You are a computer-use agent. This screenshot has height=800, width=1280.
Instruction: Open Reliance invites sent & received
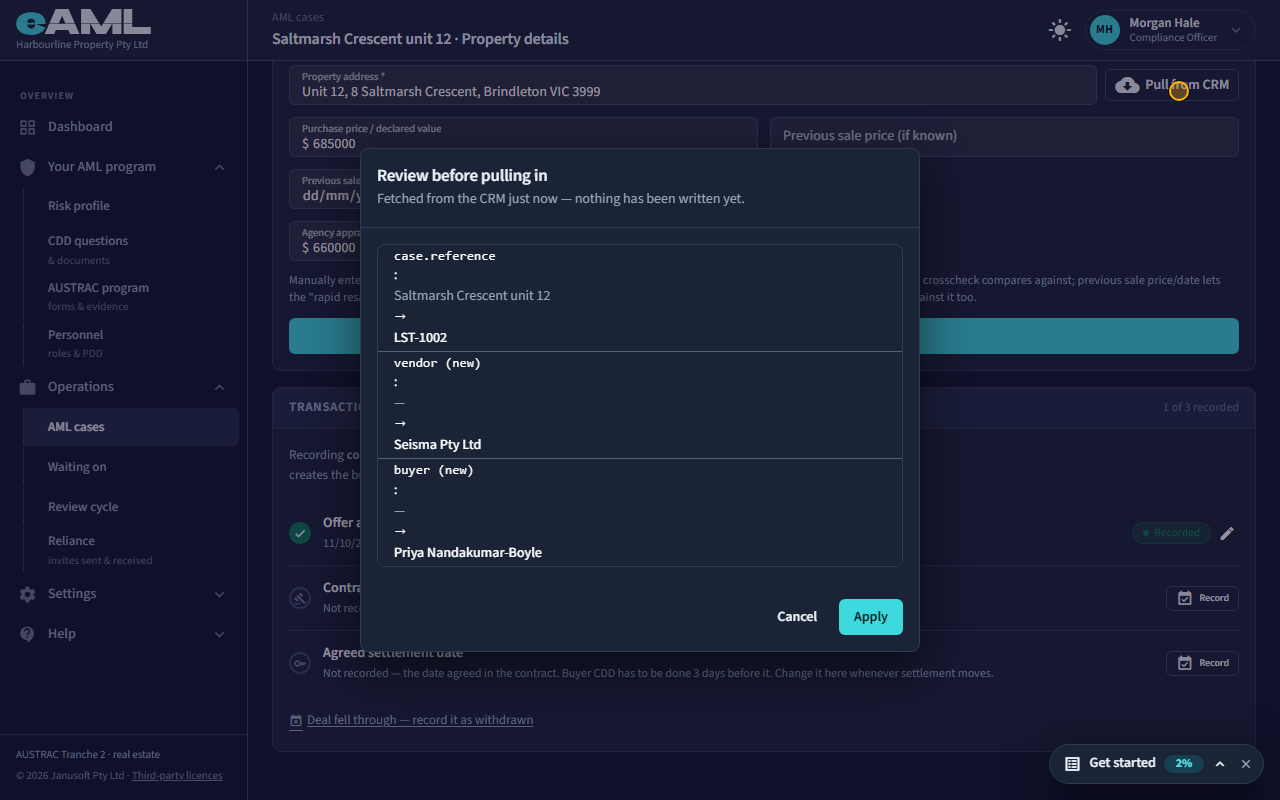130,549
